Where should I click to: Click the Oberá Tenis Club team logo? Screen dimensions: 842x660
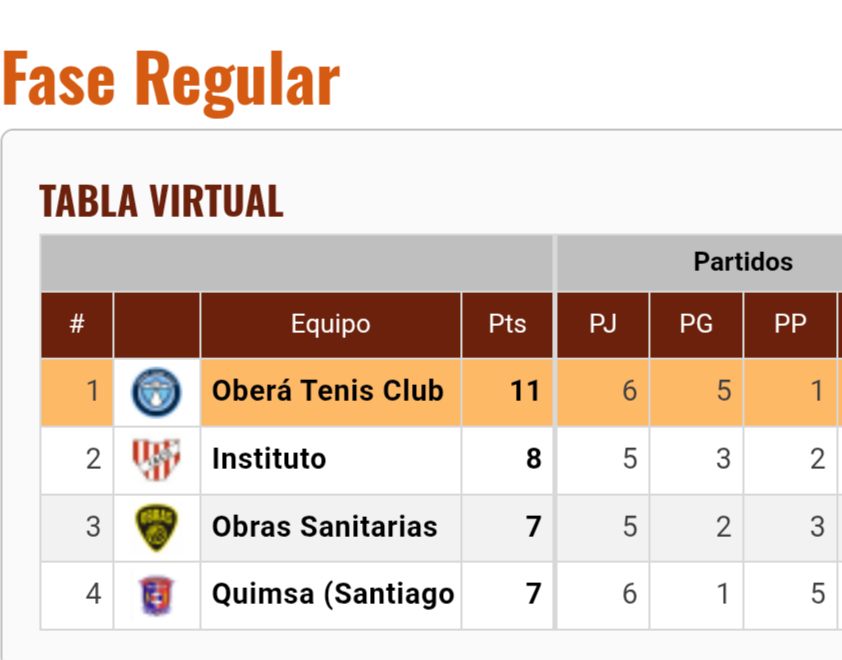pos(156,392)
